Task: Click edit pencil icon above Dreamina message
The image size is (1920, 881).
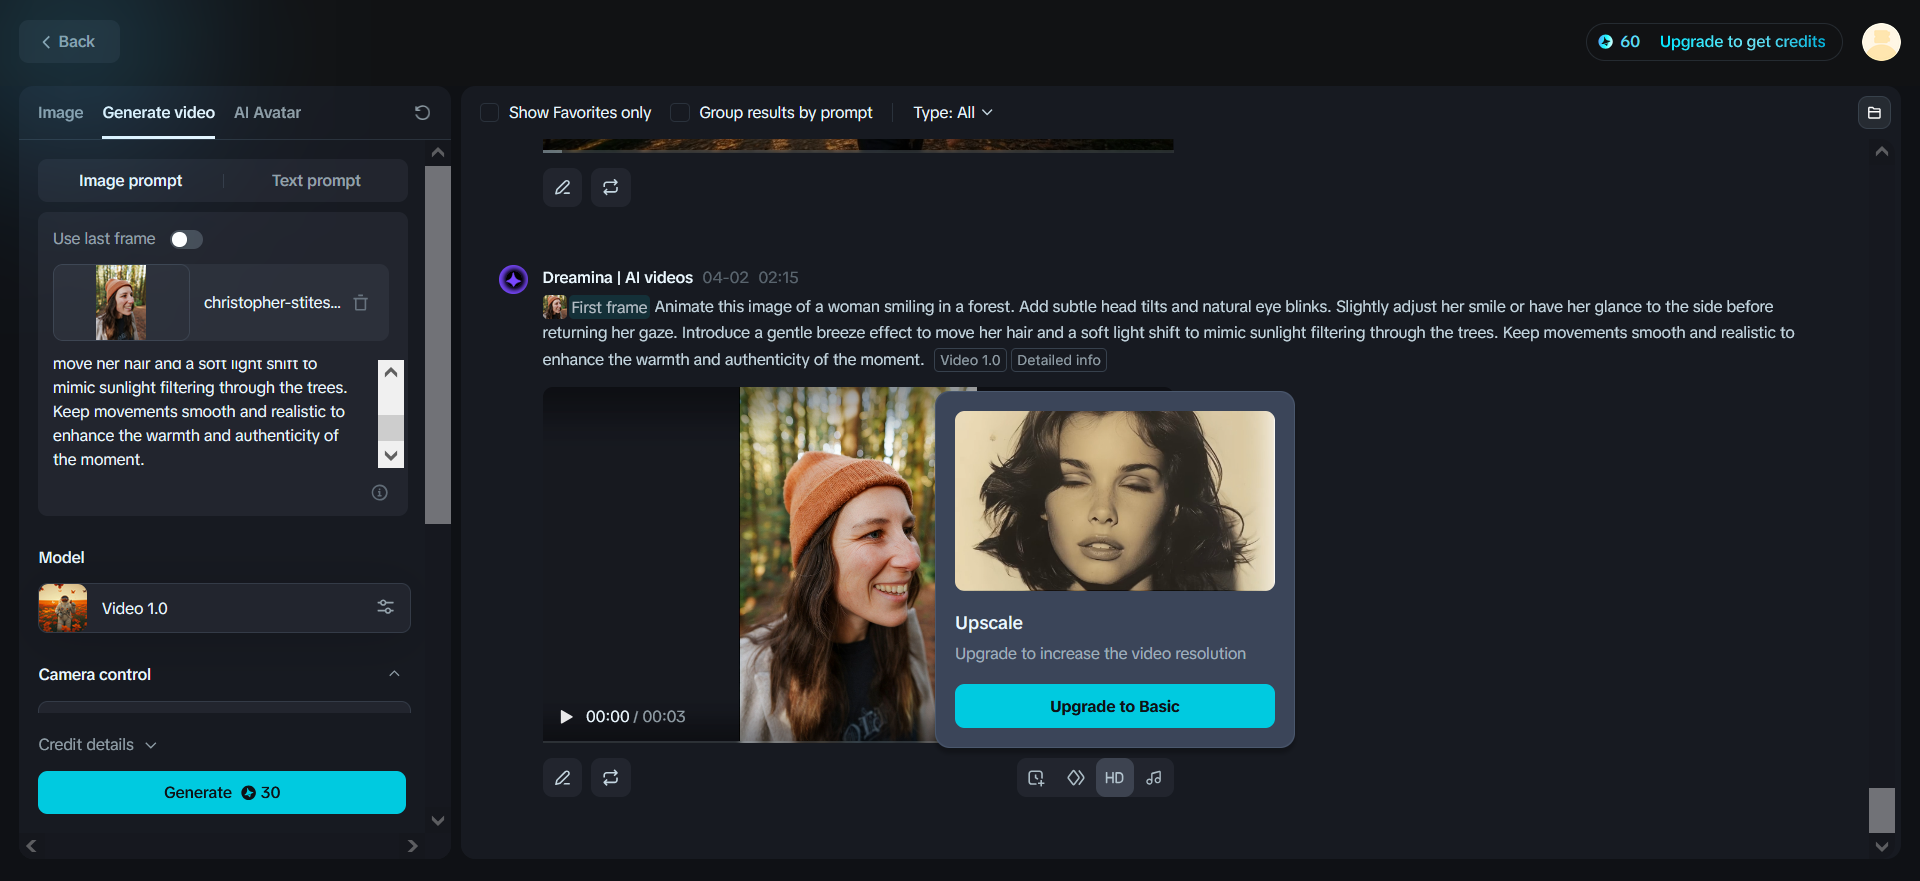Action: (x=563, y=187)
